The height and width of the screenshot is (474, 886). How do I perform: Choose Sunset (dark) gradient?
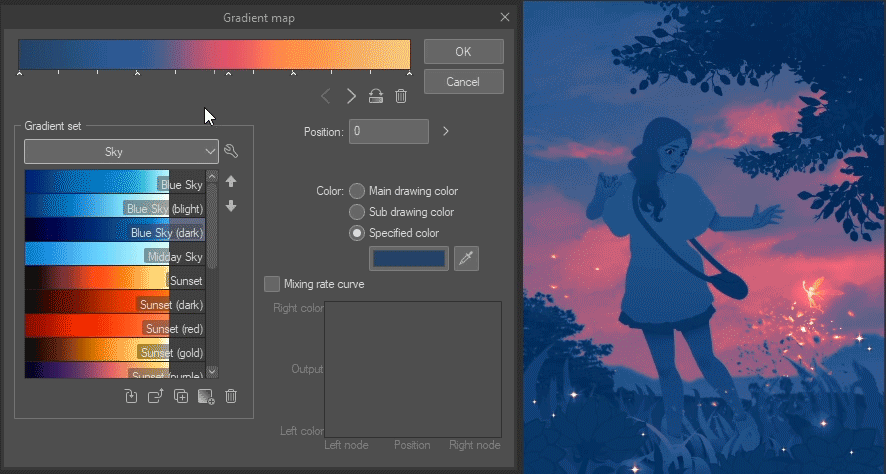[115, 302]
